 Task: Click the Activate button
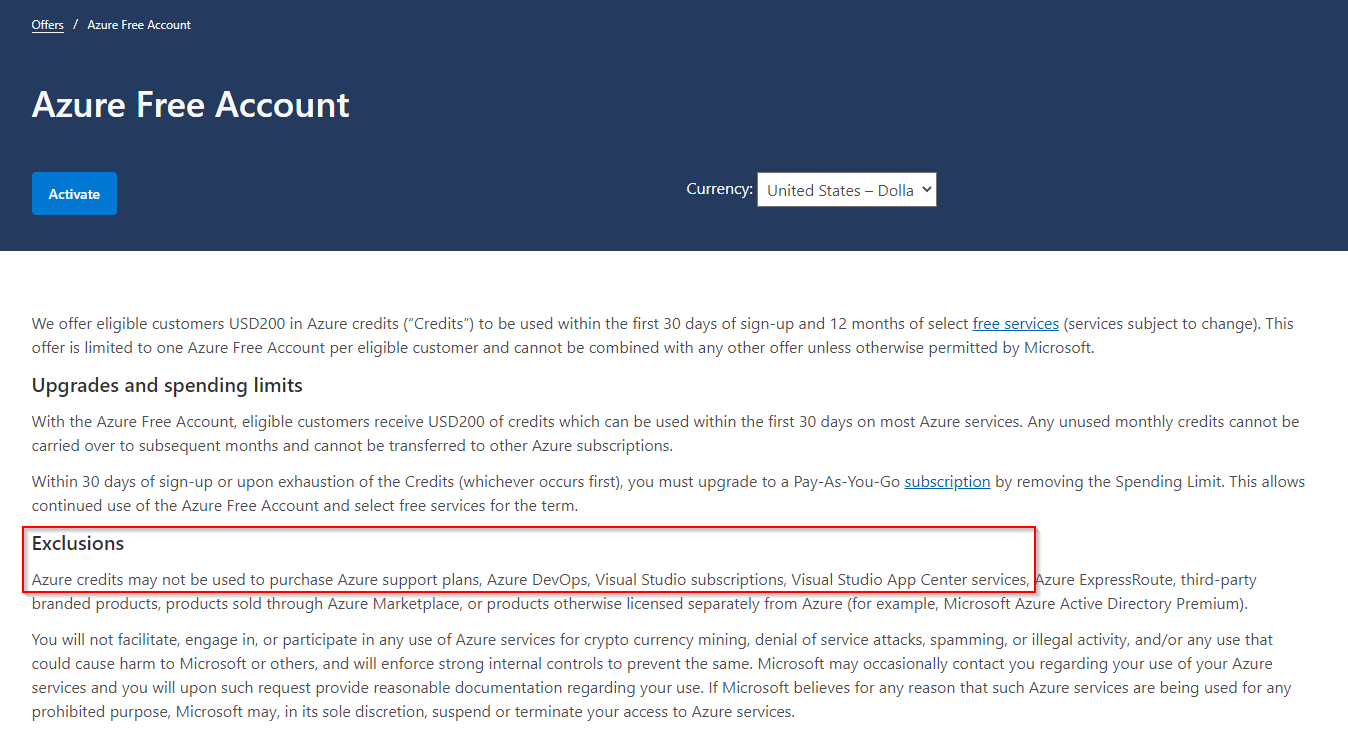74,194
